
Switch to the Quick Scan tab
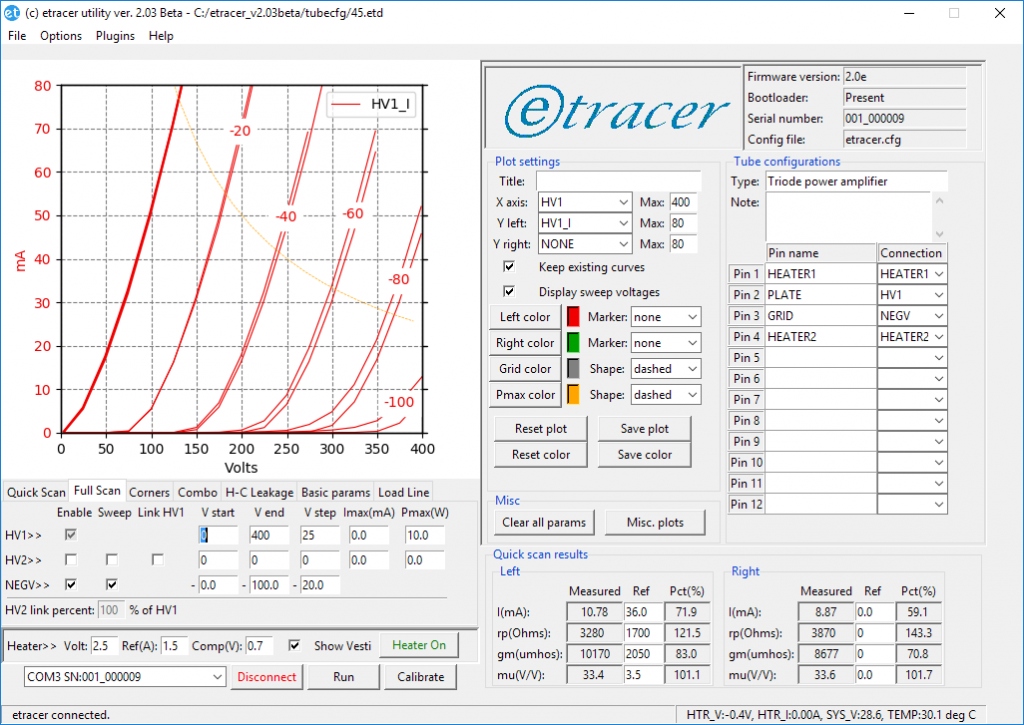(x=36, y=492)
